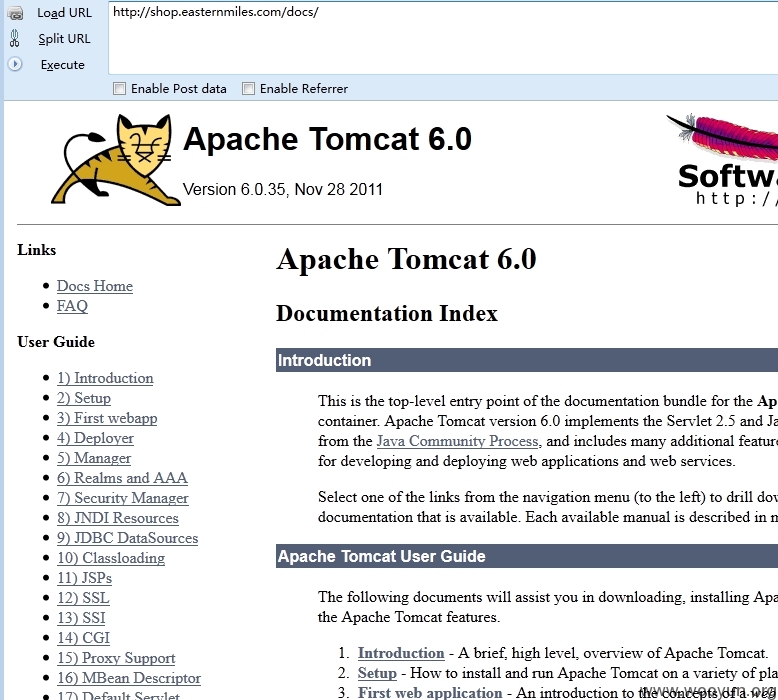
Task: Click the Execute play icon
Action: pos(15,64)
